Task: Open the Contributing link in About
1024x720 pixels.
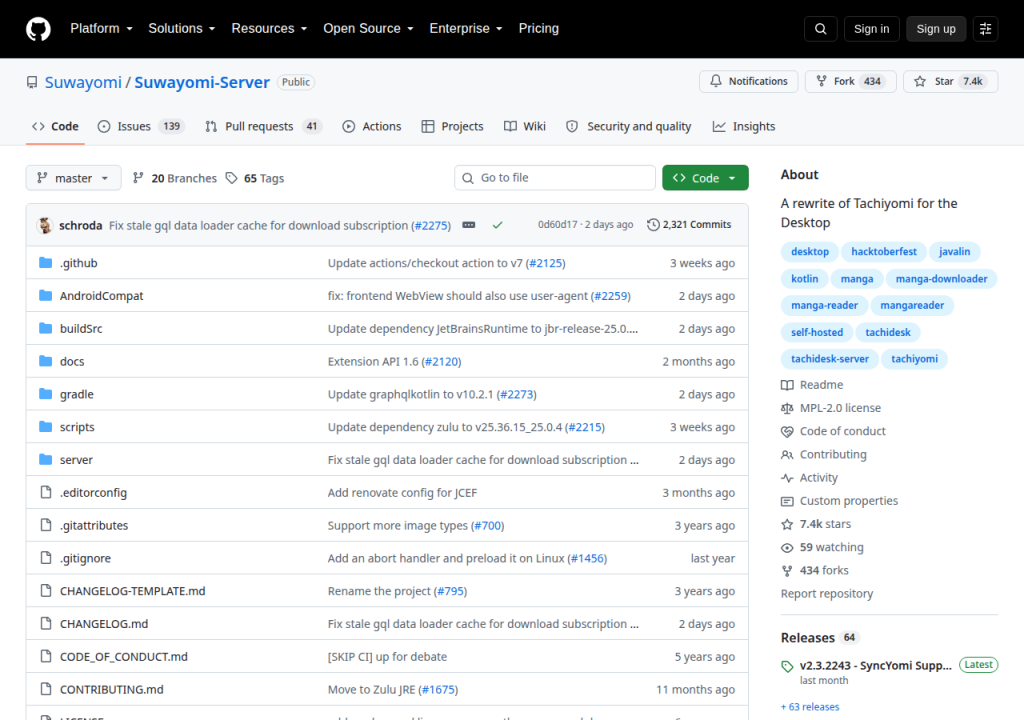Action: [x=824, y=454]
